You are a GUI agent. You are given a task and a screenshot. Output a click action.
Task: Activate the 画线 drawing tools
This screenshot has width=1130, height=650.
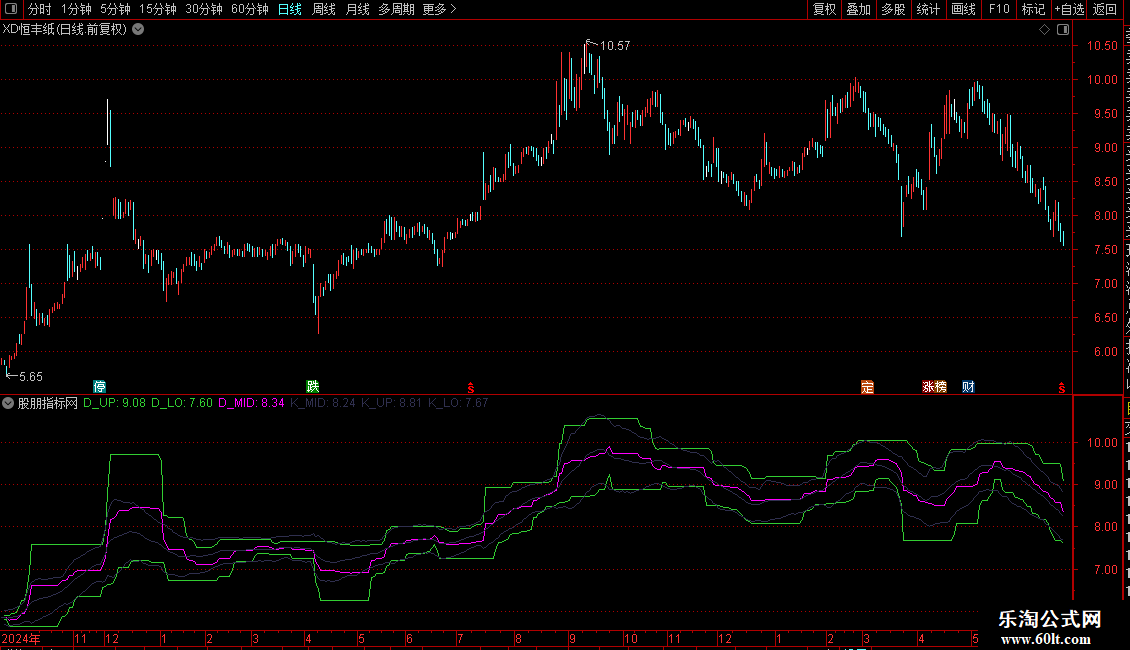pos(964,9)
